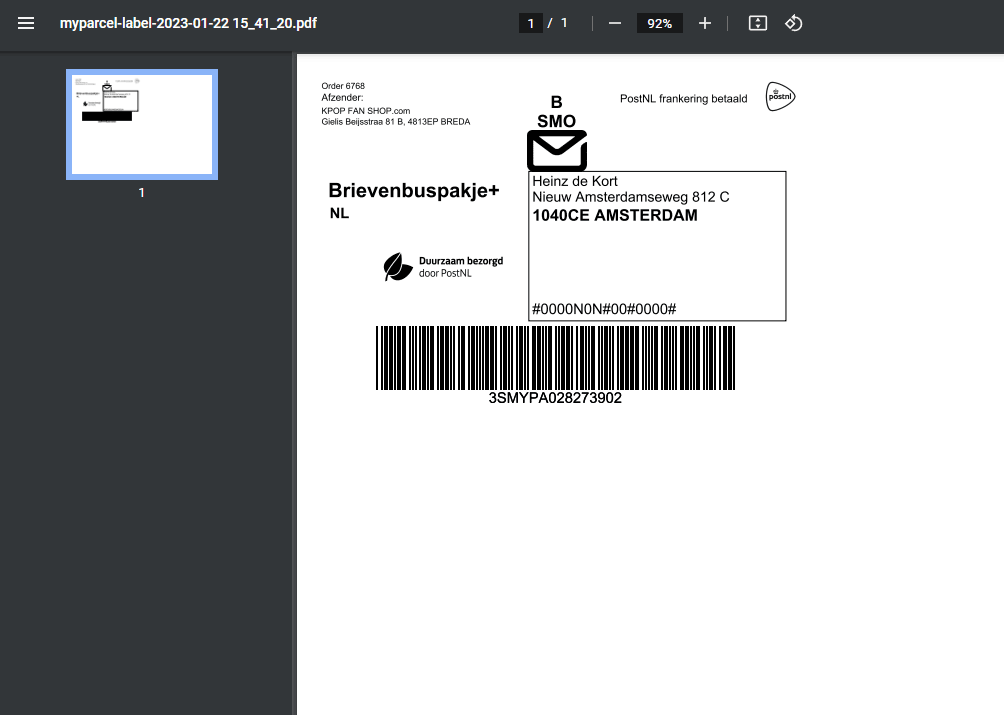Viewport: 1004px width, 715px height.
Task: Click the 'Duurzaam bezorgd' text
Action: point(461,261)
